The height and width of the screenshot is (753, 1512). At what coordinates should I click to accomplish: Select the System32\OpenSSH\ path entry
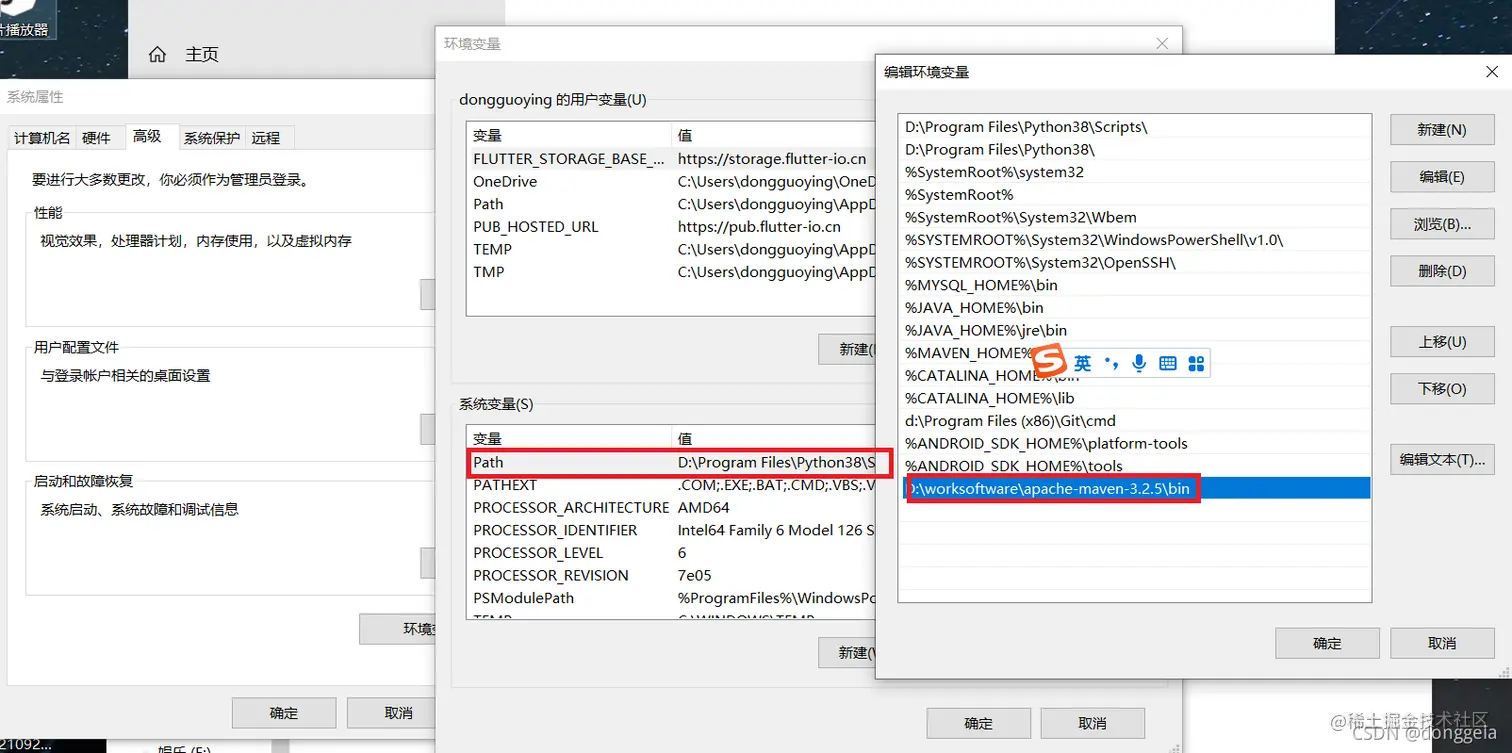[1134, 262]
